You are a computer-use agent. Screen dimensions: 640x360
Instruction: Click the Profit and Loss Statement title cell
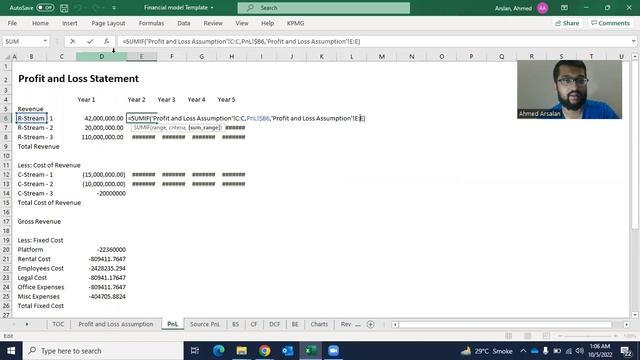coord(78,78)
